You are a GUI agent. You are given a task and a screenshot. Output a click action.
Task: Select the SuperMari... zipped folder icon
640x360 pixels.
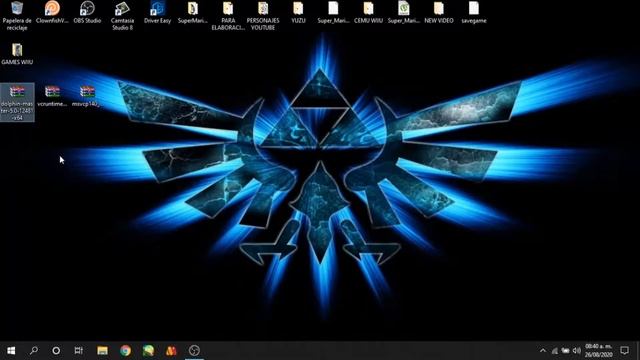tap(192, 12)
